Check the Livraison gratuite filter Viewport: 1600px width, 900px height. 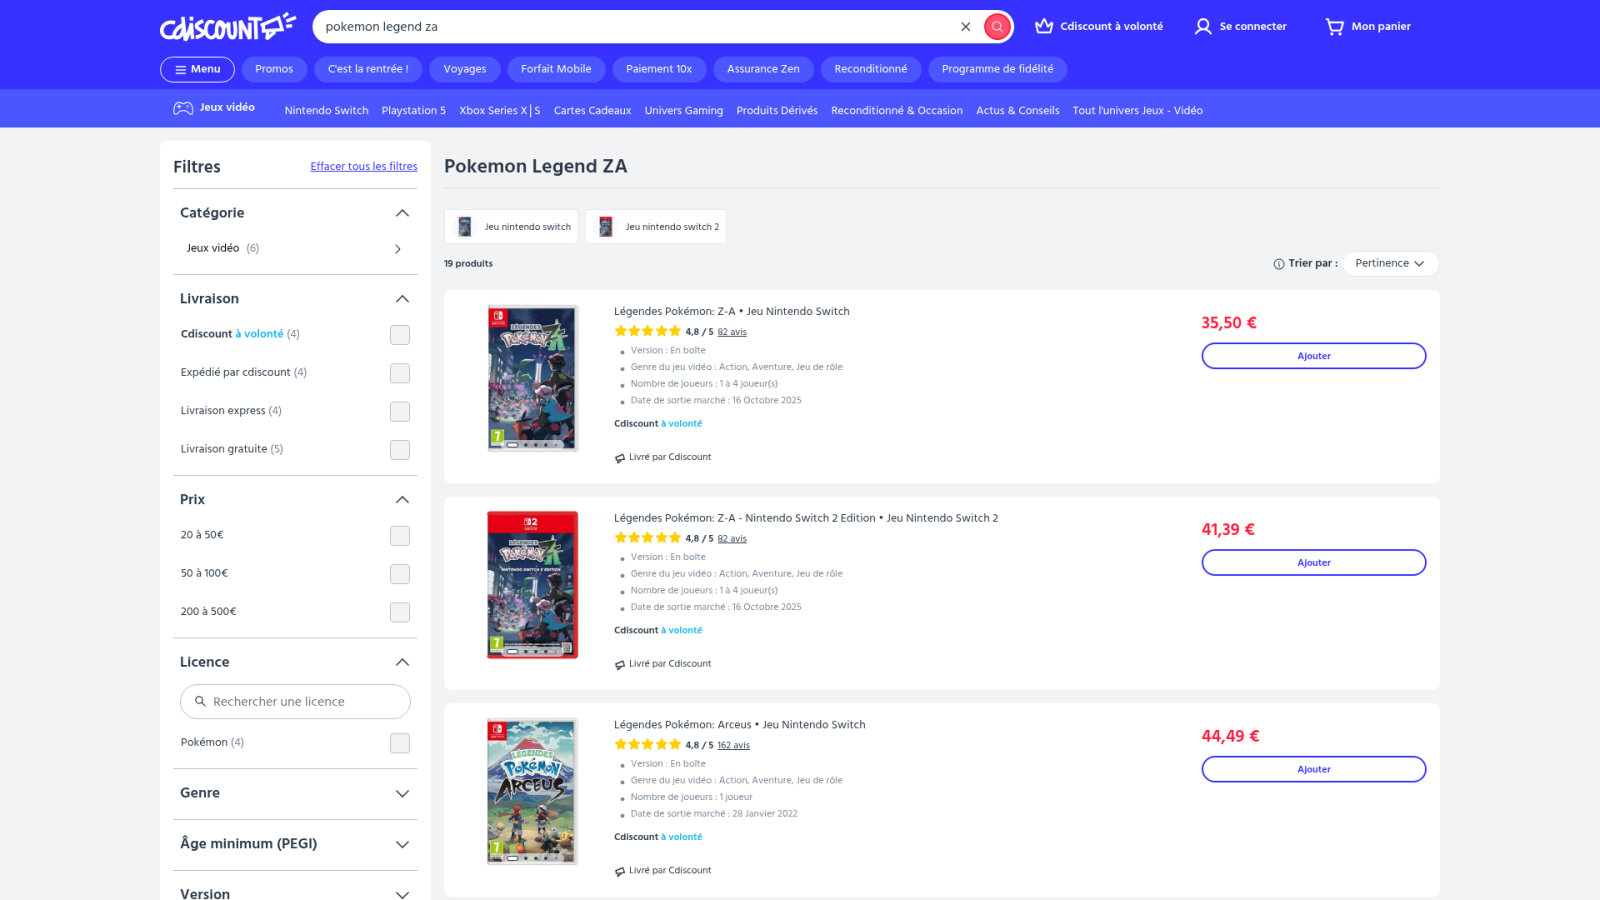(400, 450)
